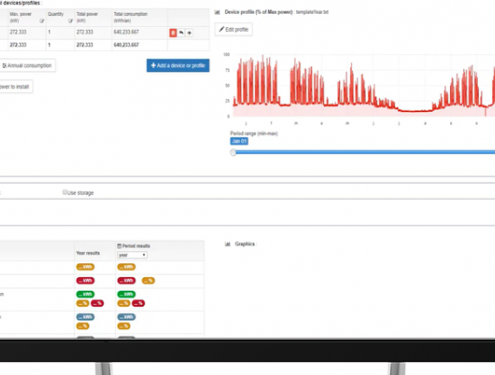This screenshot has height=375, width=495.
Task: Open the year period dropdown
Action: point(132,255)
